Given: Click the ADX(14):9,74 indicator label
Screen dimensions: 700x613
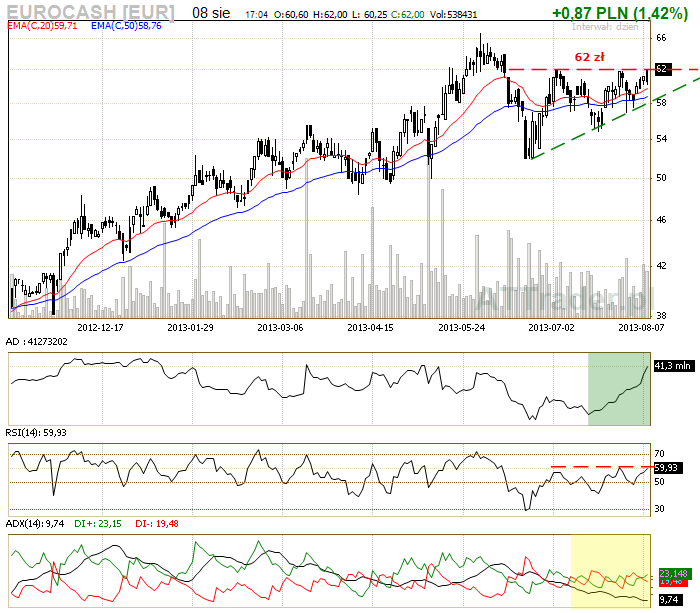Looking at the screenshot, I should click(35, 524).
